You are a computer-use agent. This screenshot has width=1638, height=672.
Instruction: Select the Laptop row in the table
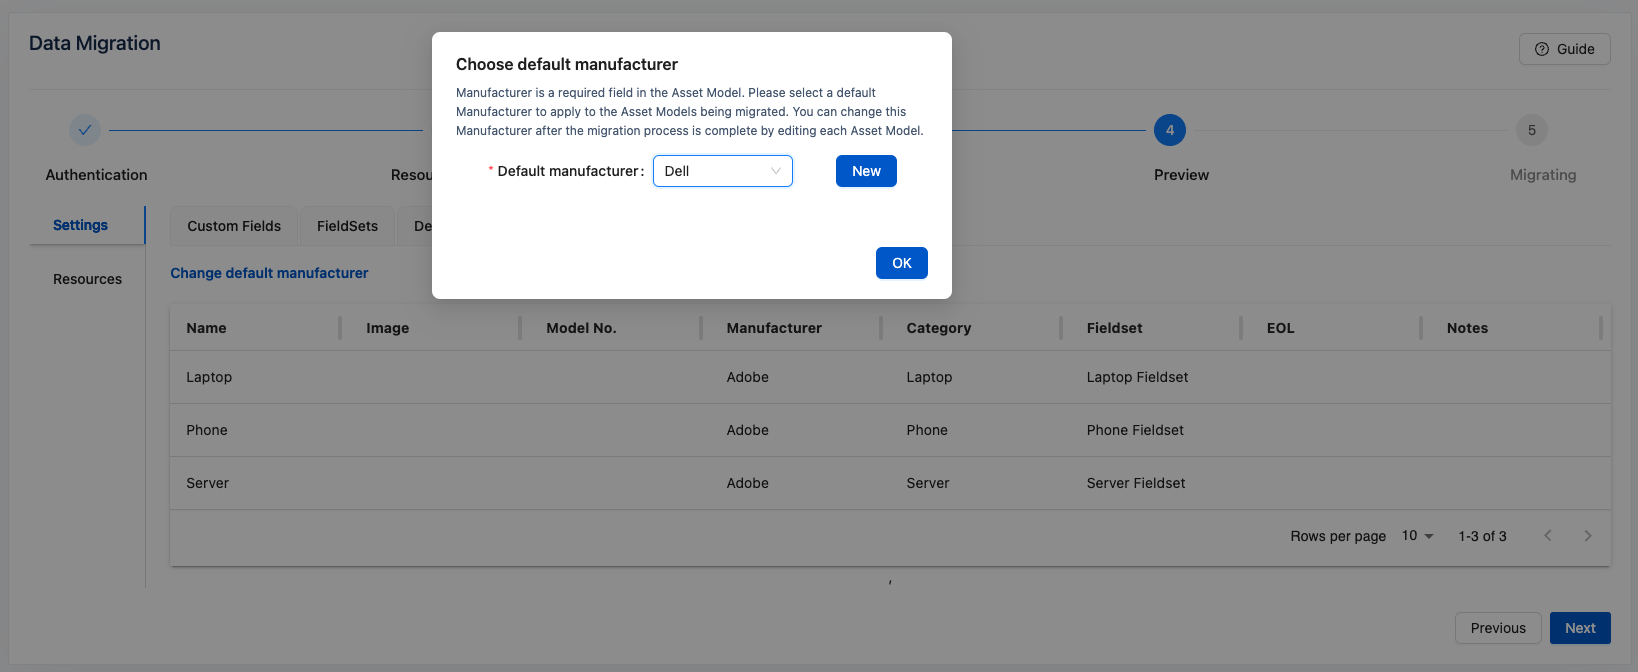[x=209, y=377]
